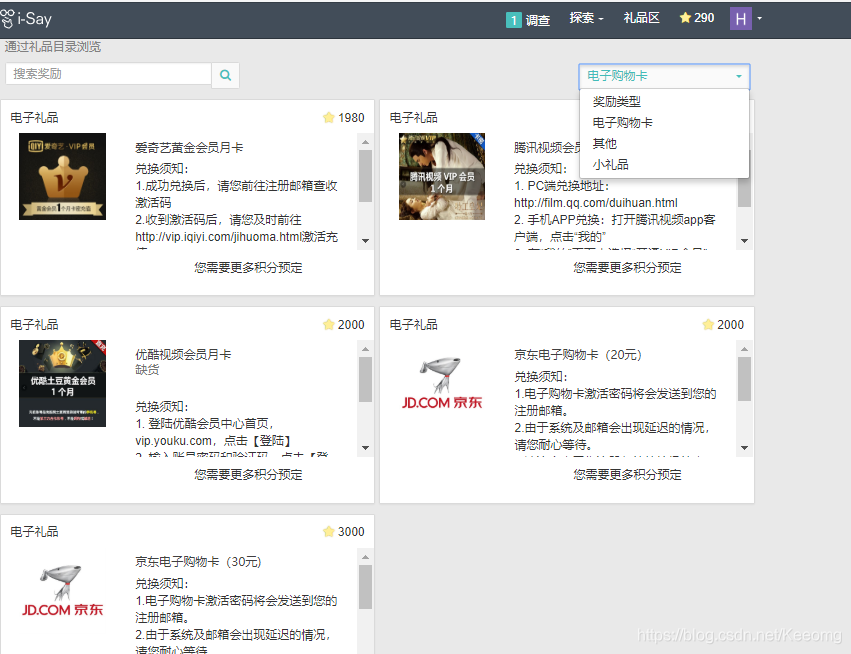Click the 通过礼品目录浏览 heading text
The height and width of the screenshot is (654, 851).
coord(53,47)
